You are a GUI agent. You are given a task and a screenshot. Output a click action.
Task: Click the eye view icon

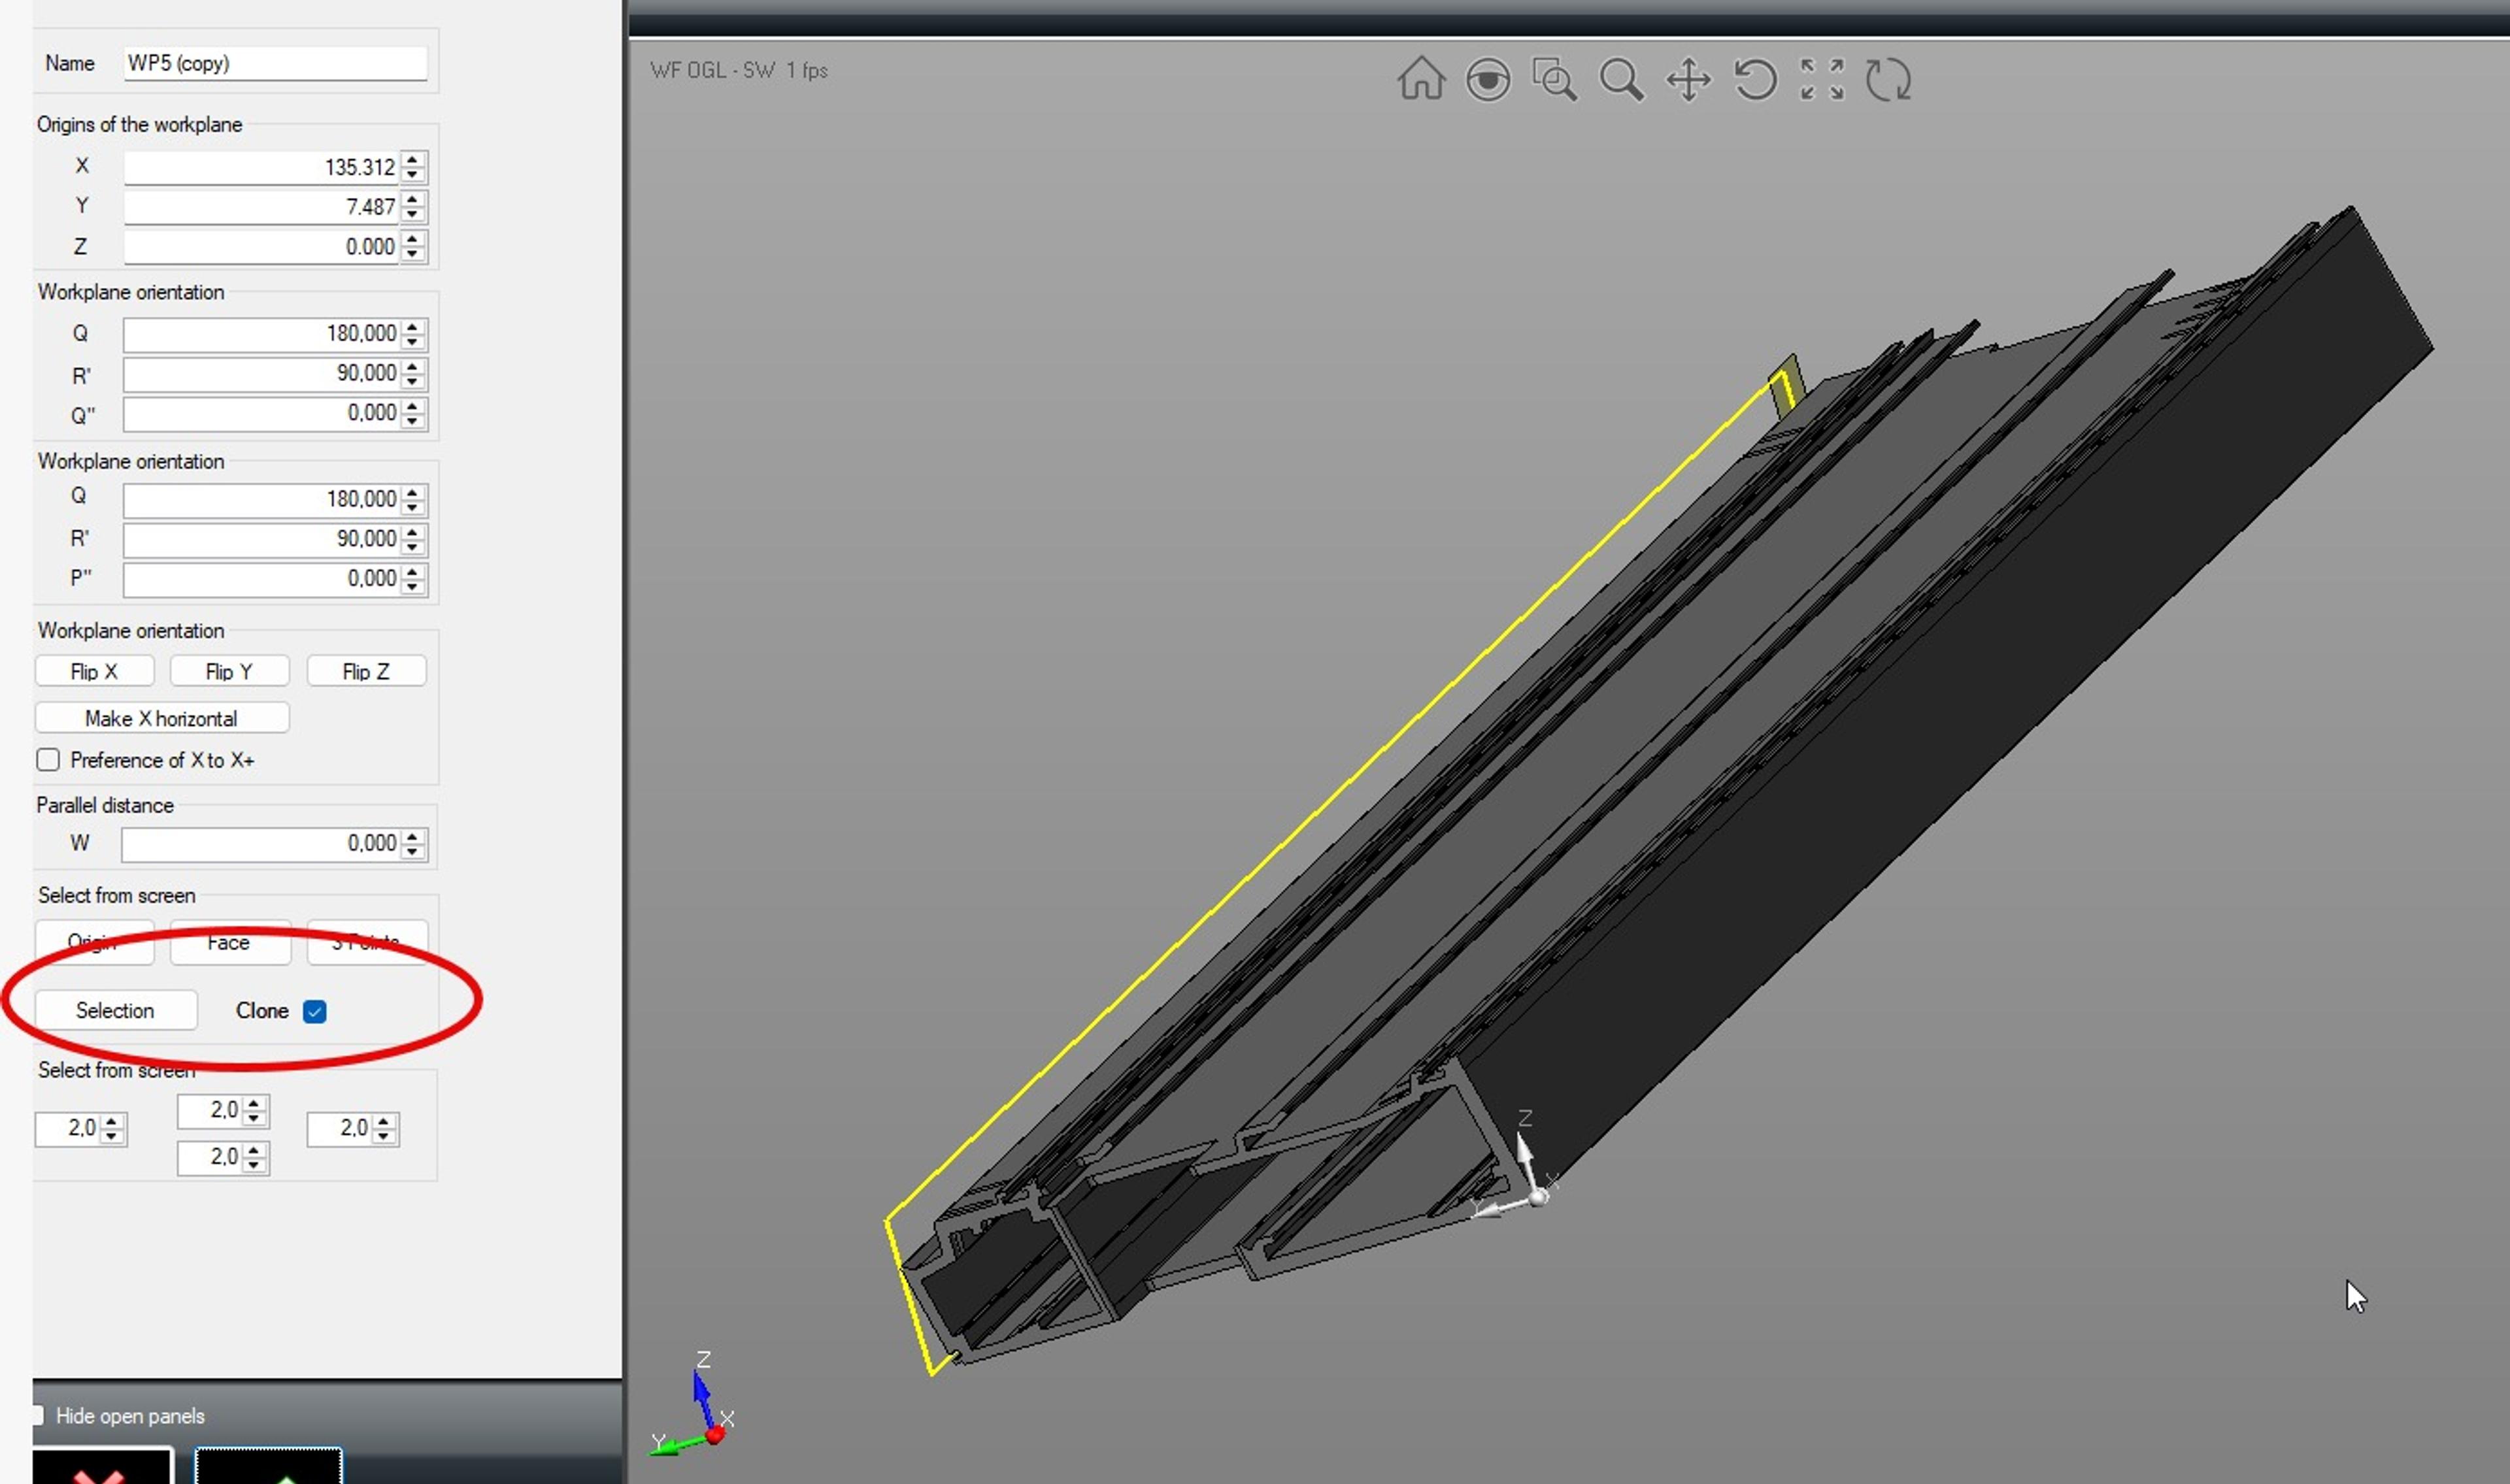tap(1488, 79)
